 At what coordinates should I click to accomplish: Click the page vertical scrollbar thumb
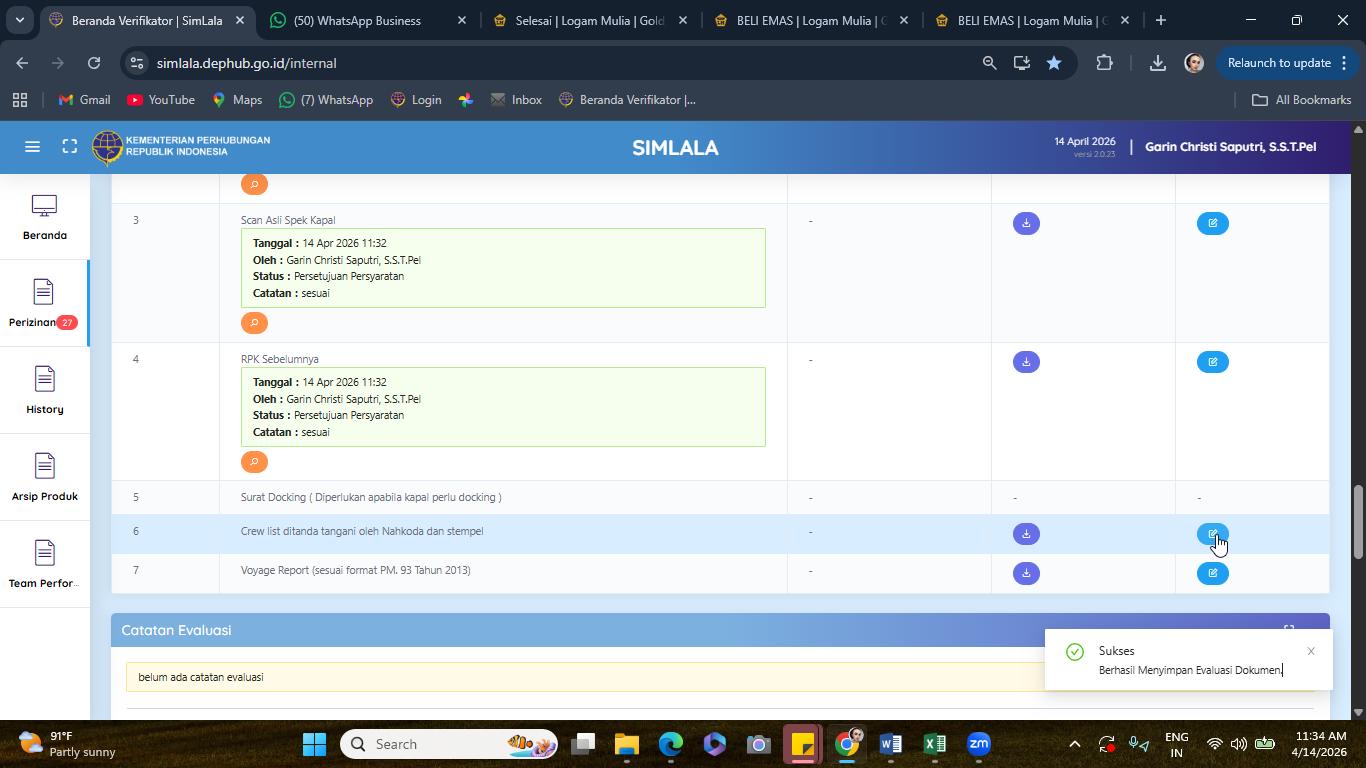(x=1358, y=522)
